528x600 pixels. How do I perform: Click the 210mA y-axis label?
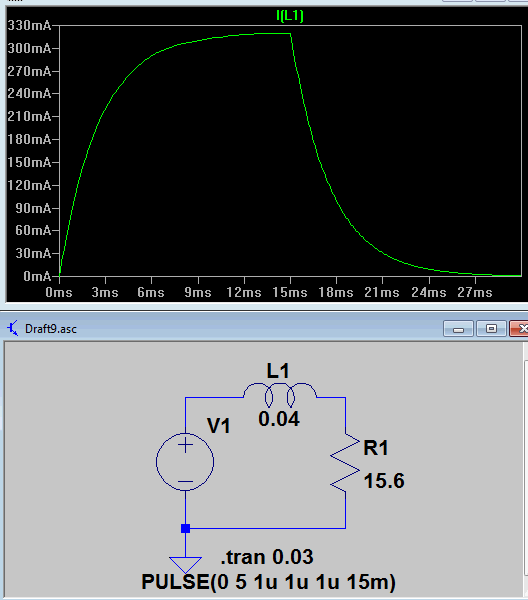pos(29,116)
